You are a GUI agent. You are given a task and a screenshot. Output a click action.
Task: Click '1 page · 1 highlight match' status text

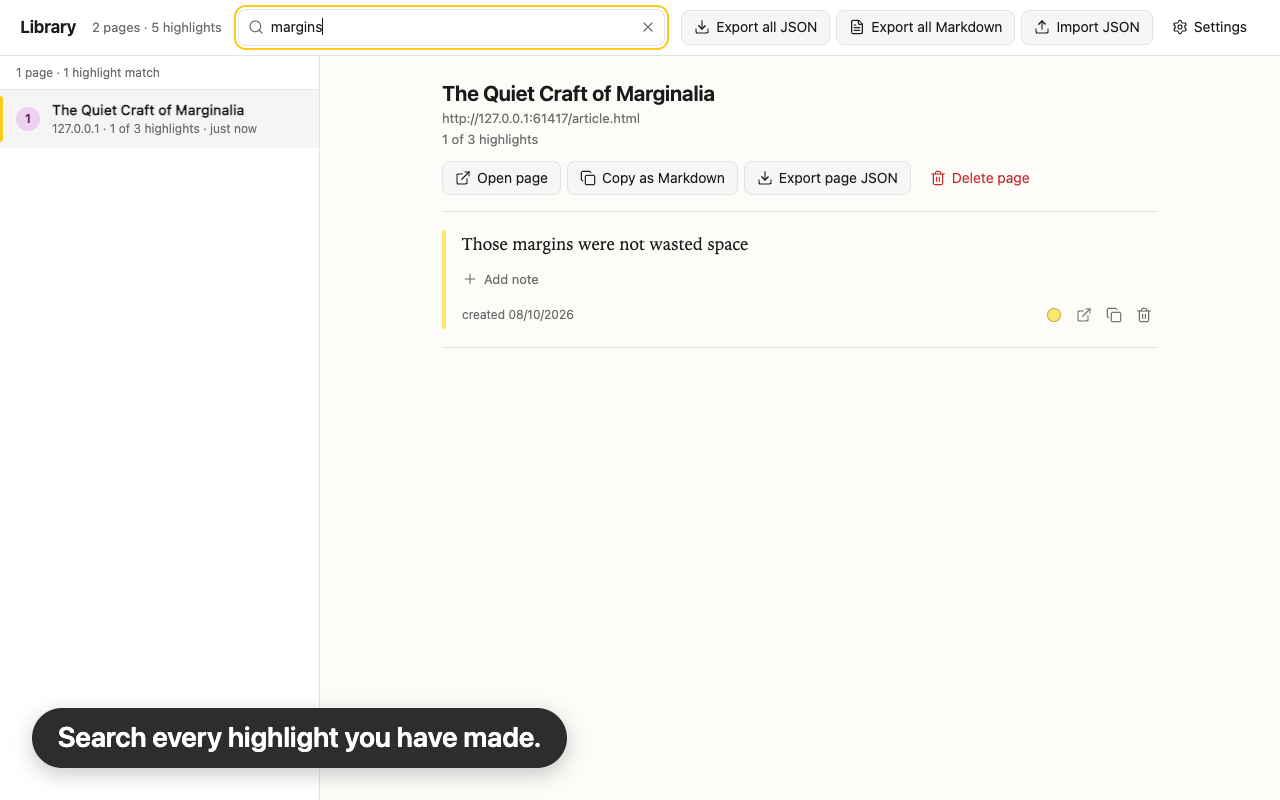pyautogui.click(x=88, y=72)
